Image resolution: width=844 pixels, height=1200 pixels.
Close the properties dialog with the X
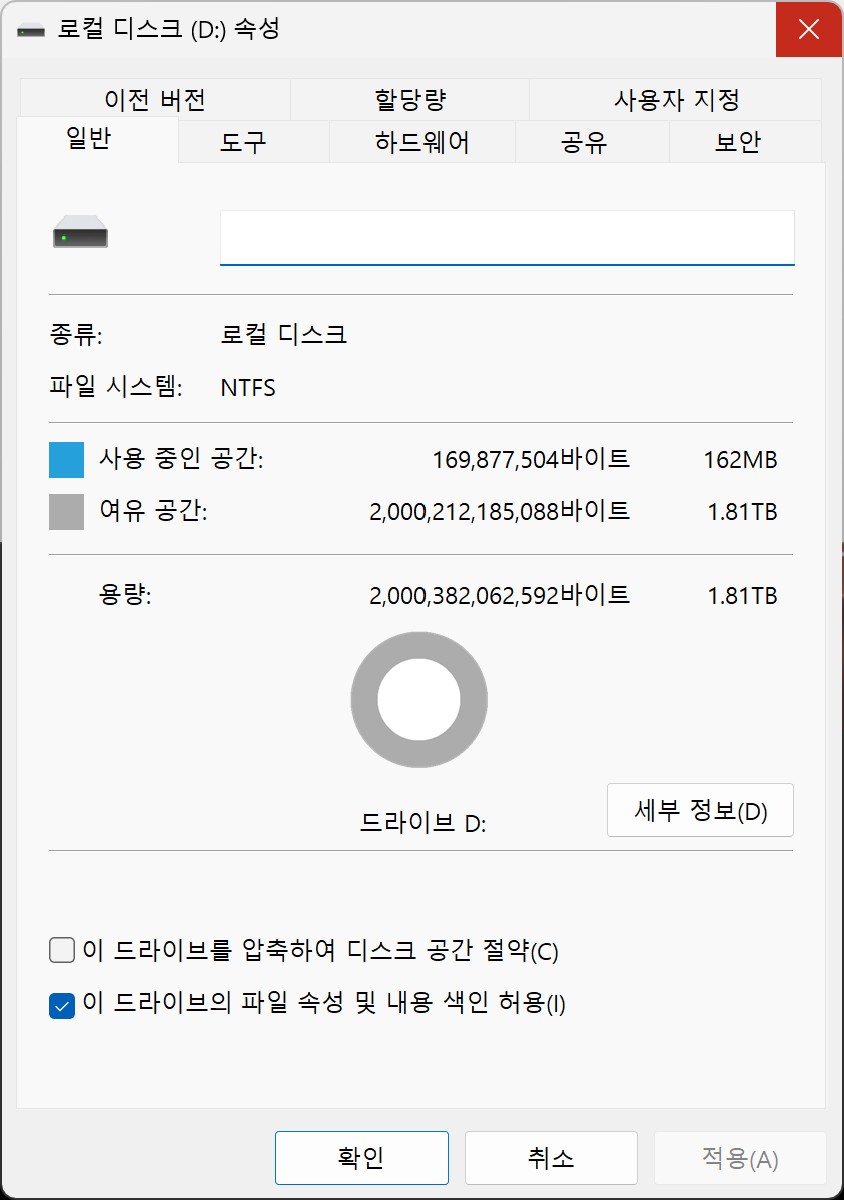809,29
